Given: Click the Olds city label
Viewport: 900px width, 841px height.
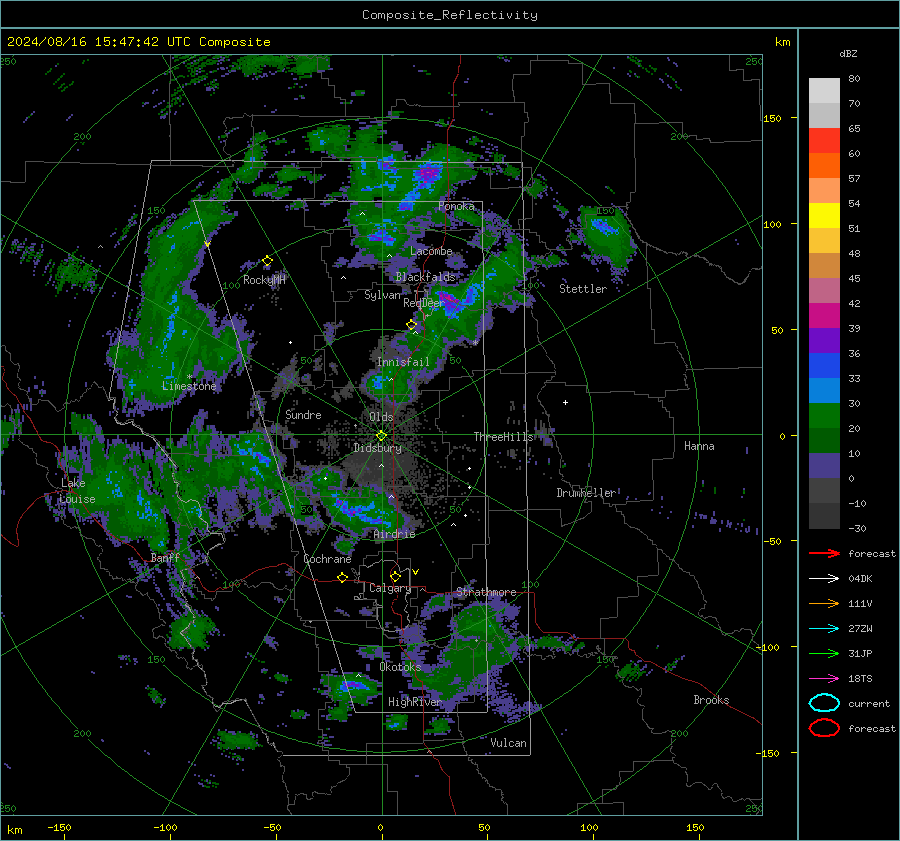Looking at the screenshot, I should pyautogui.click(x=381, y=417).
